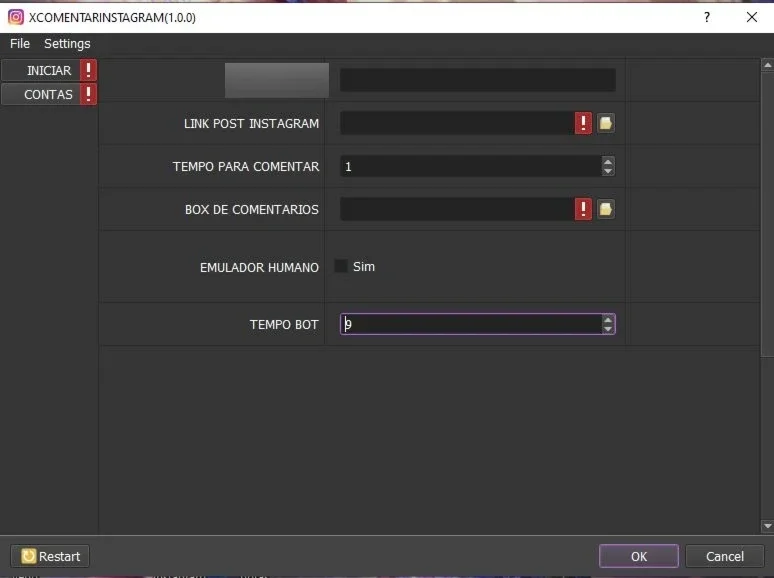This screenshot has height=578, width=774.
Task: Click the red warning icon beside INICIAR
Action: (88, 70)
